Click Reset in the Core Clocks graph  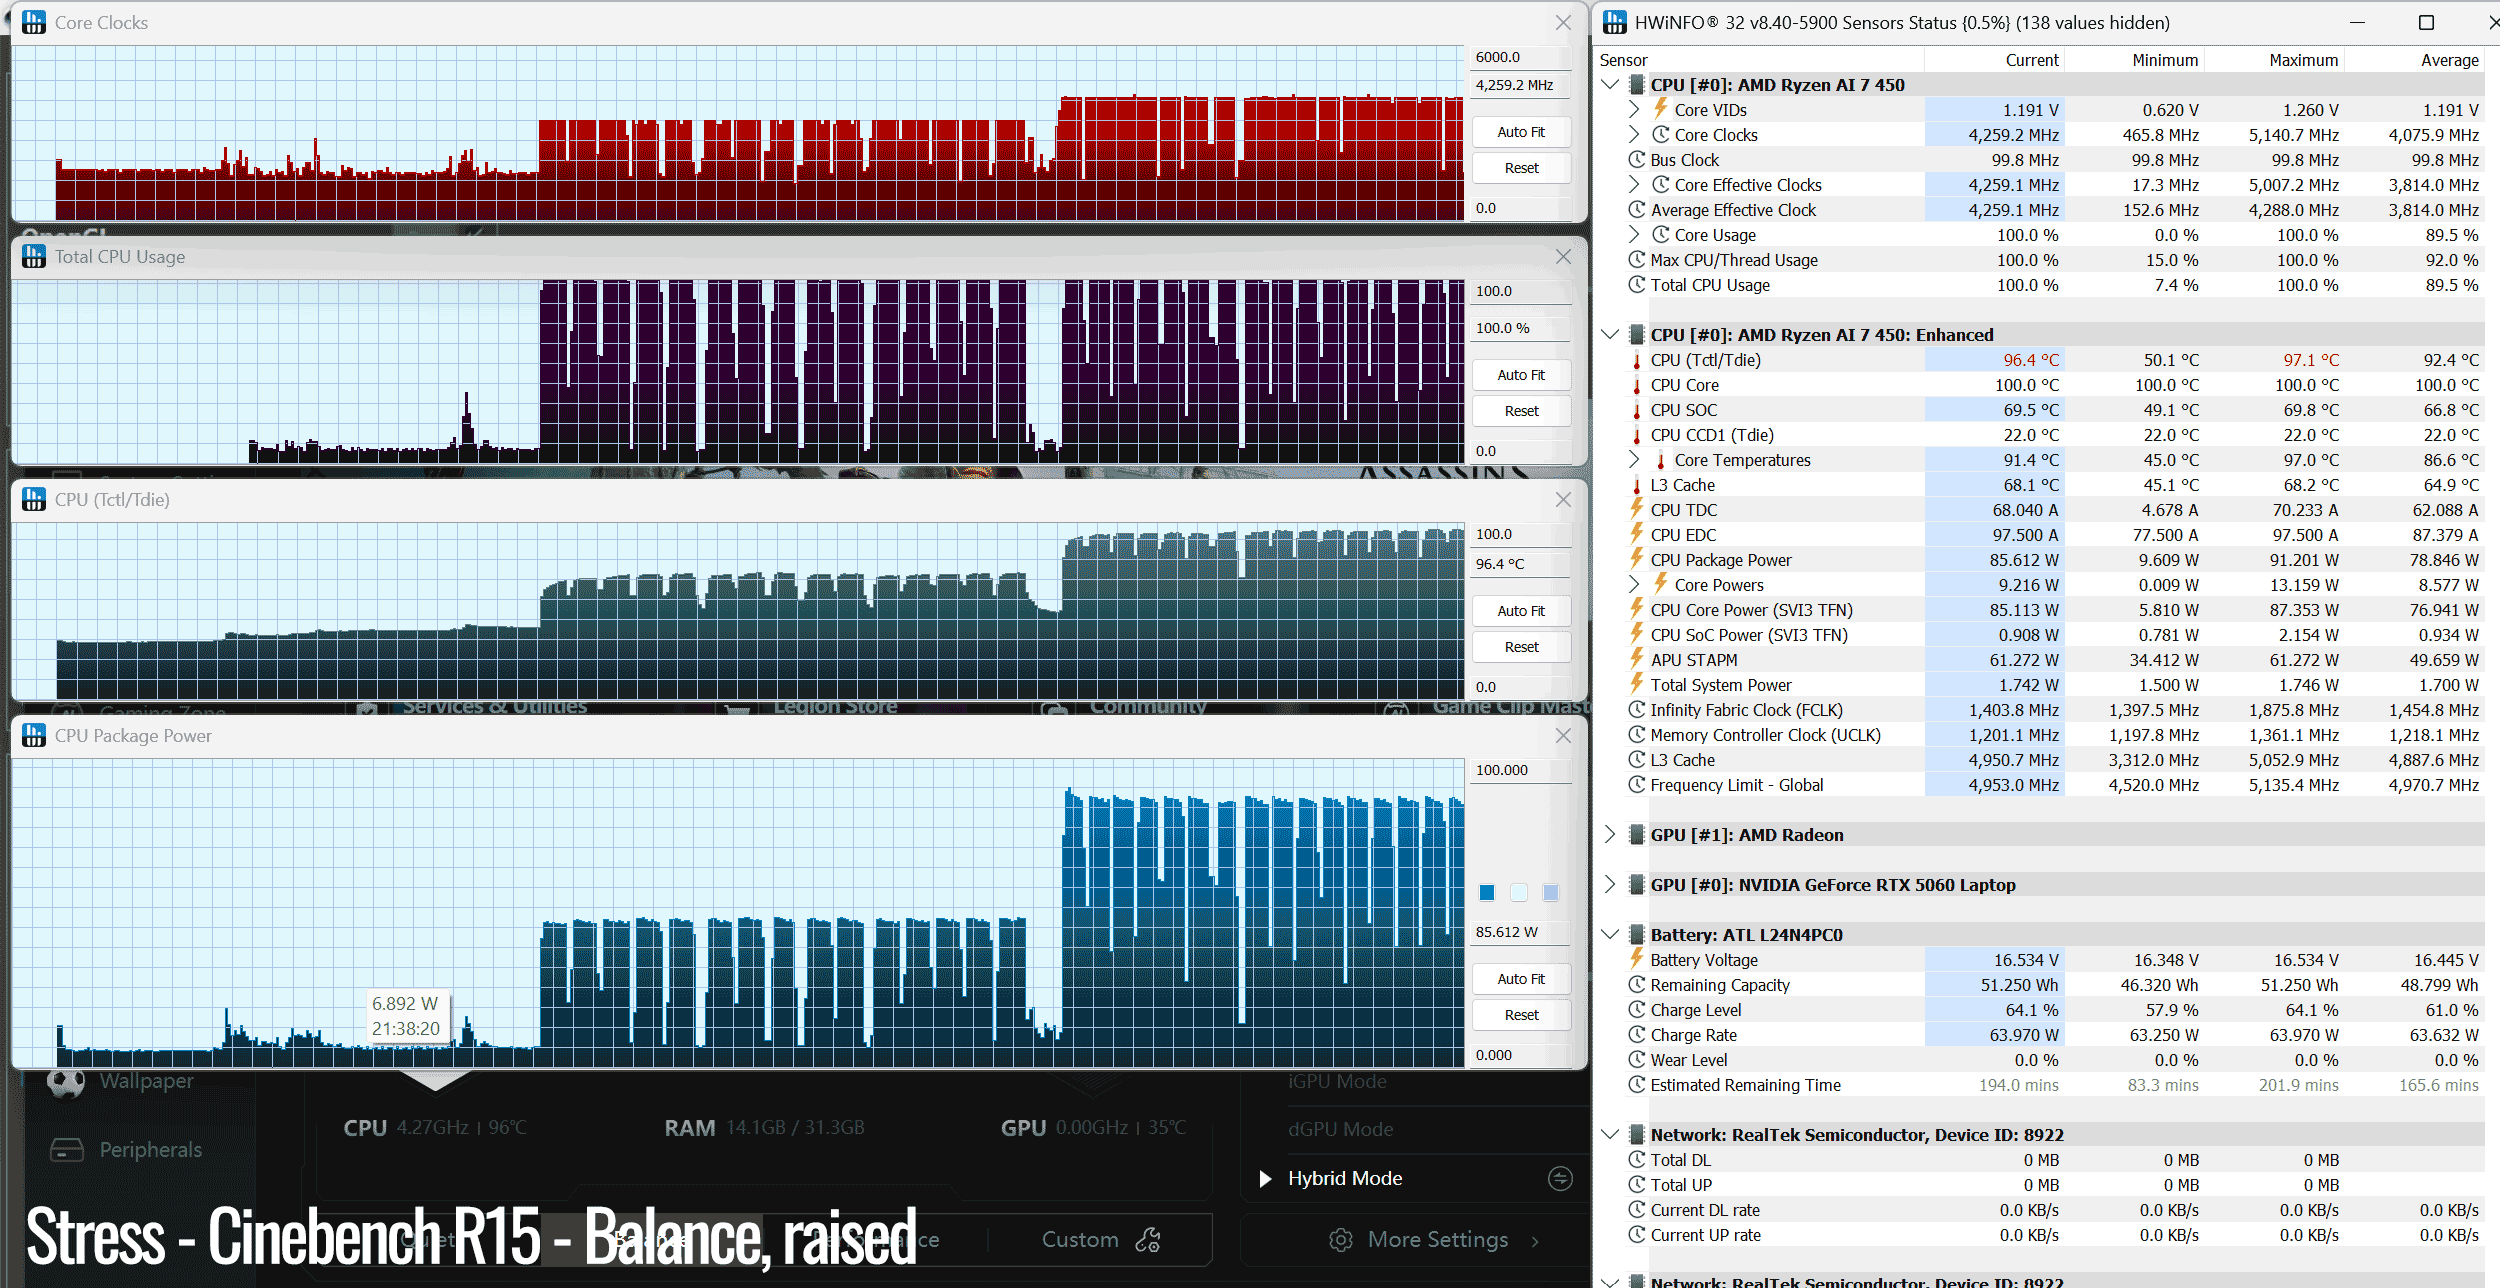tap(1521, 168)
